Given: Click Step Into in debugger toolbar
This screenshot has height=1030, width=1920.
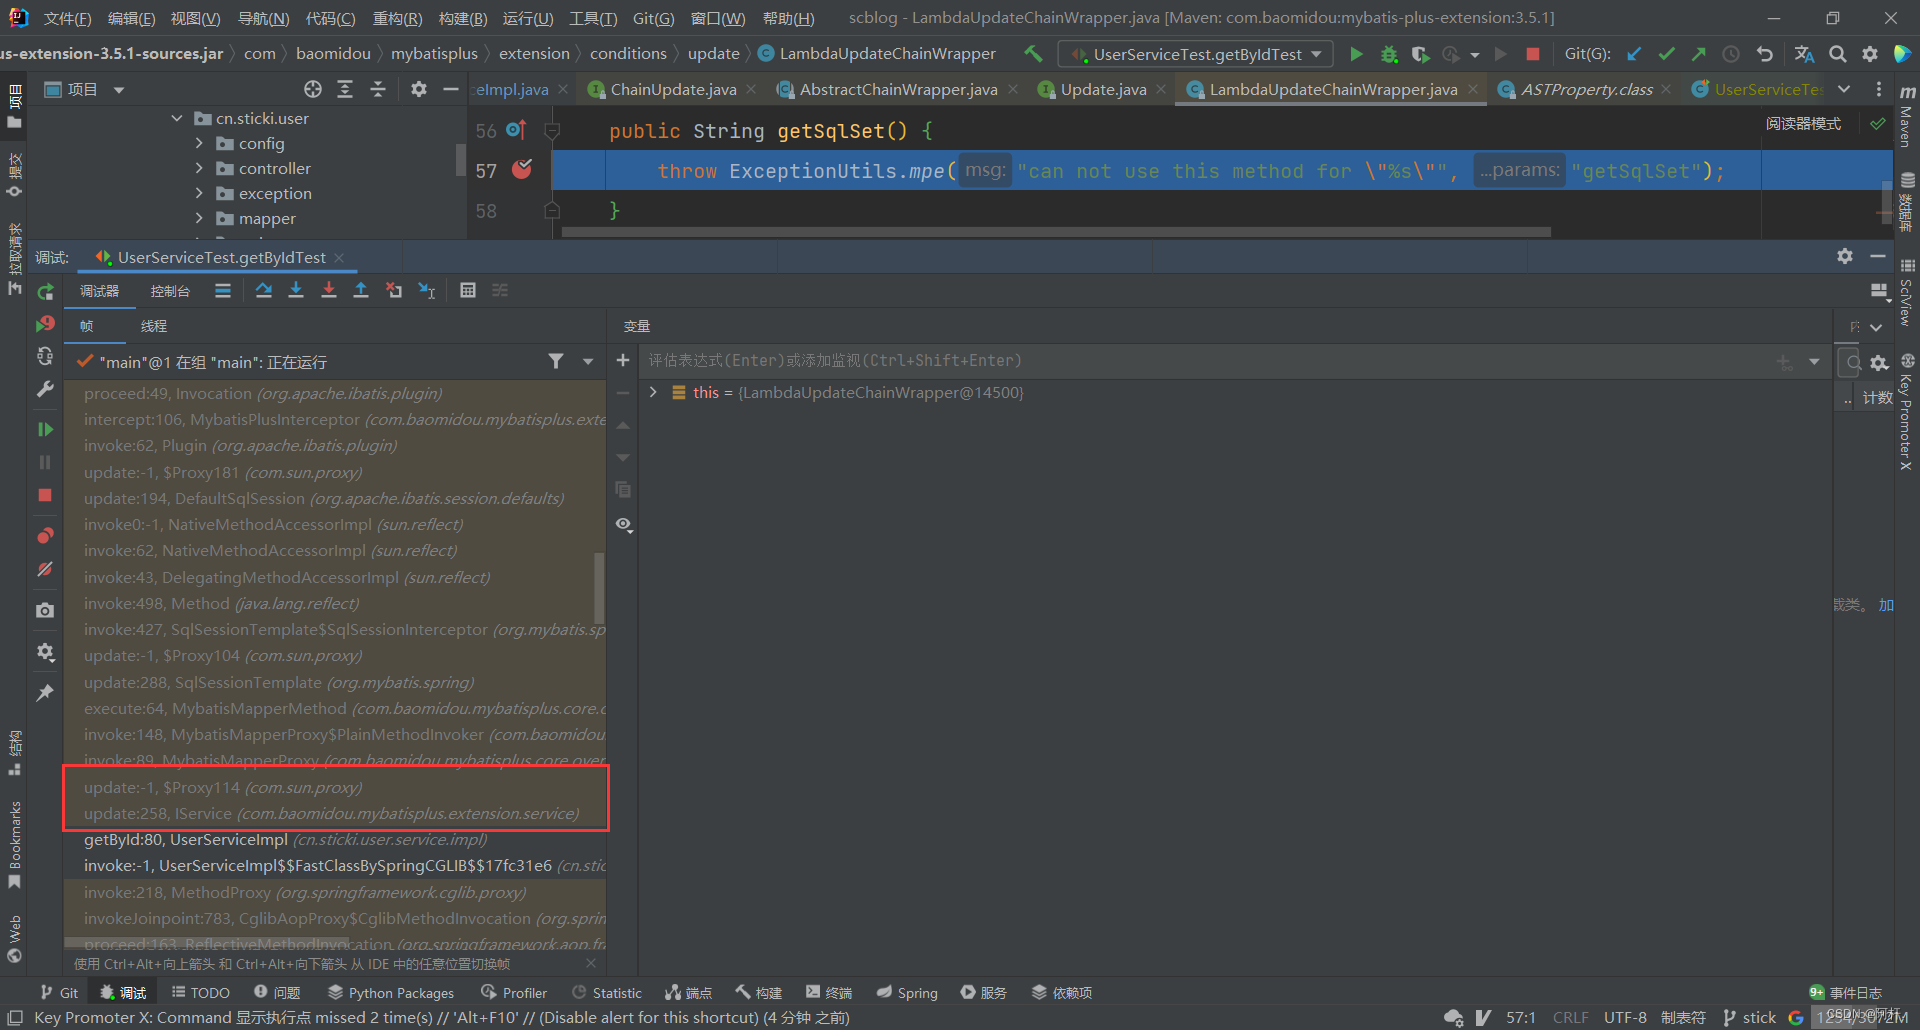Looking at the screenshot, I should click(x=296, y=290).
